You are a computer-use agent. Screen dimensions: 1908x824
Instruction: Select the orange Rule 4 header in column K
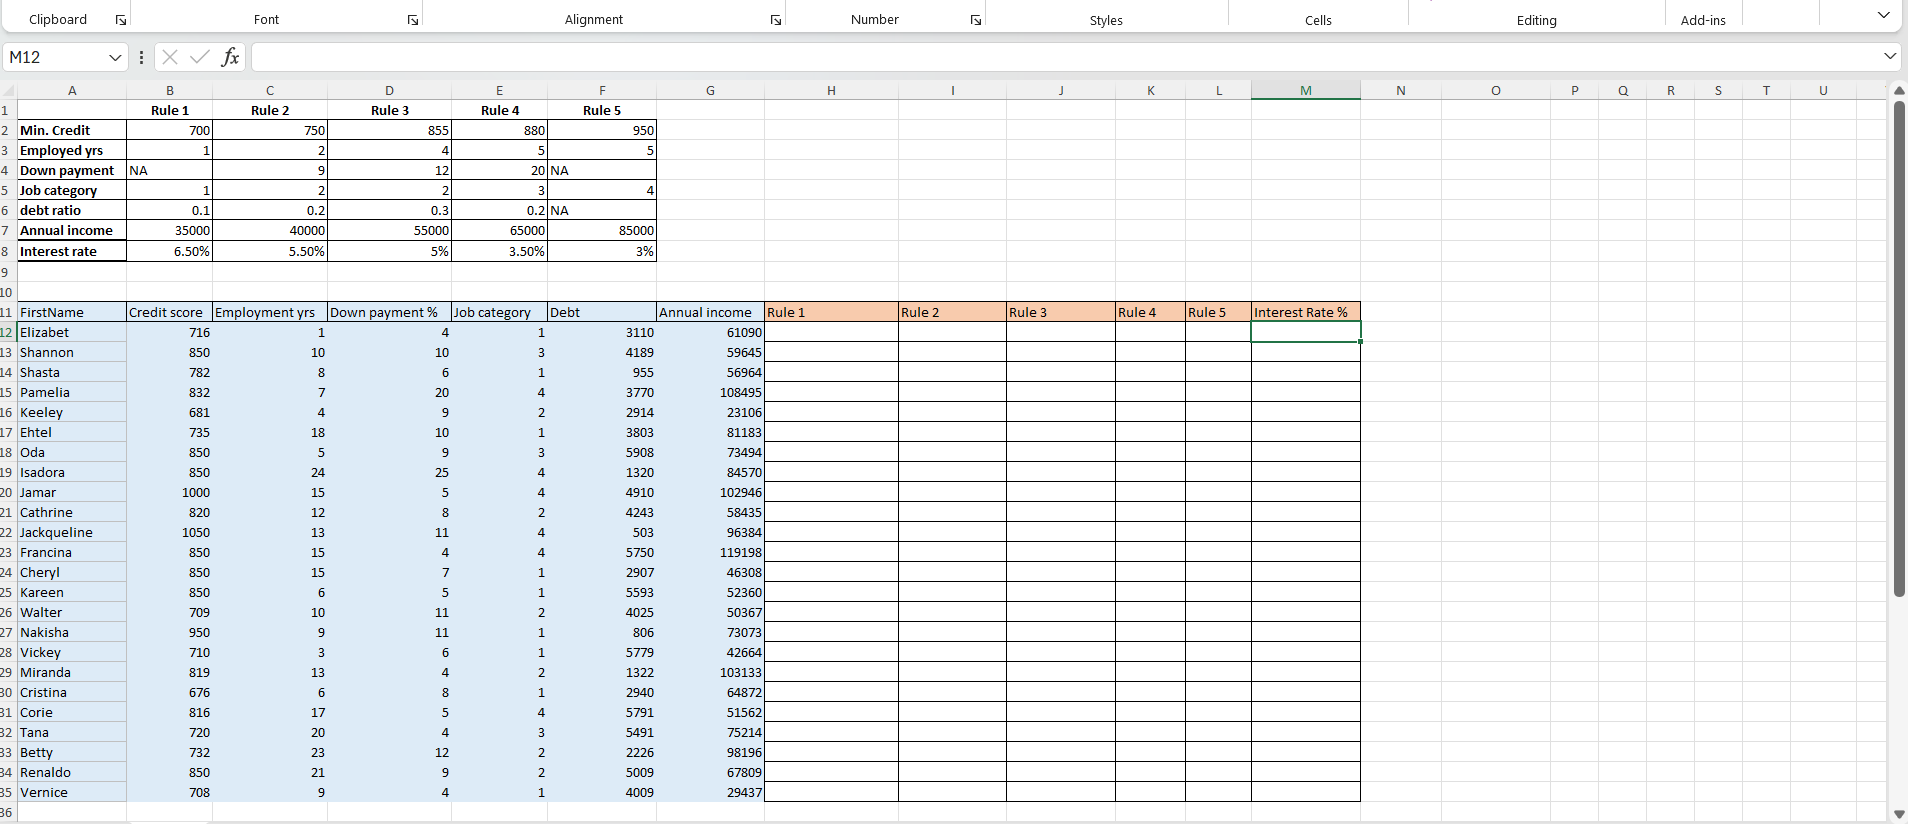(x=1151, y=312)
